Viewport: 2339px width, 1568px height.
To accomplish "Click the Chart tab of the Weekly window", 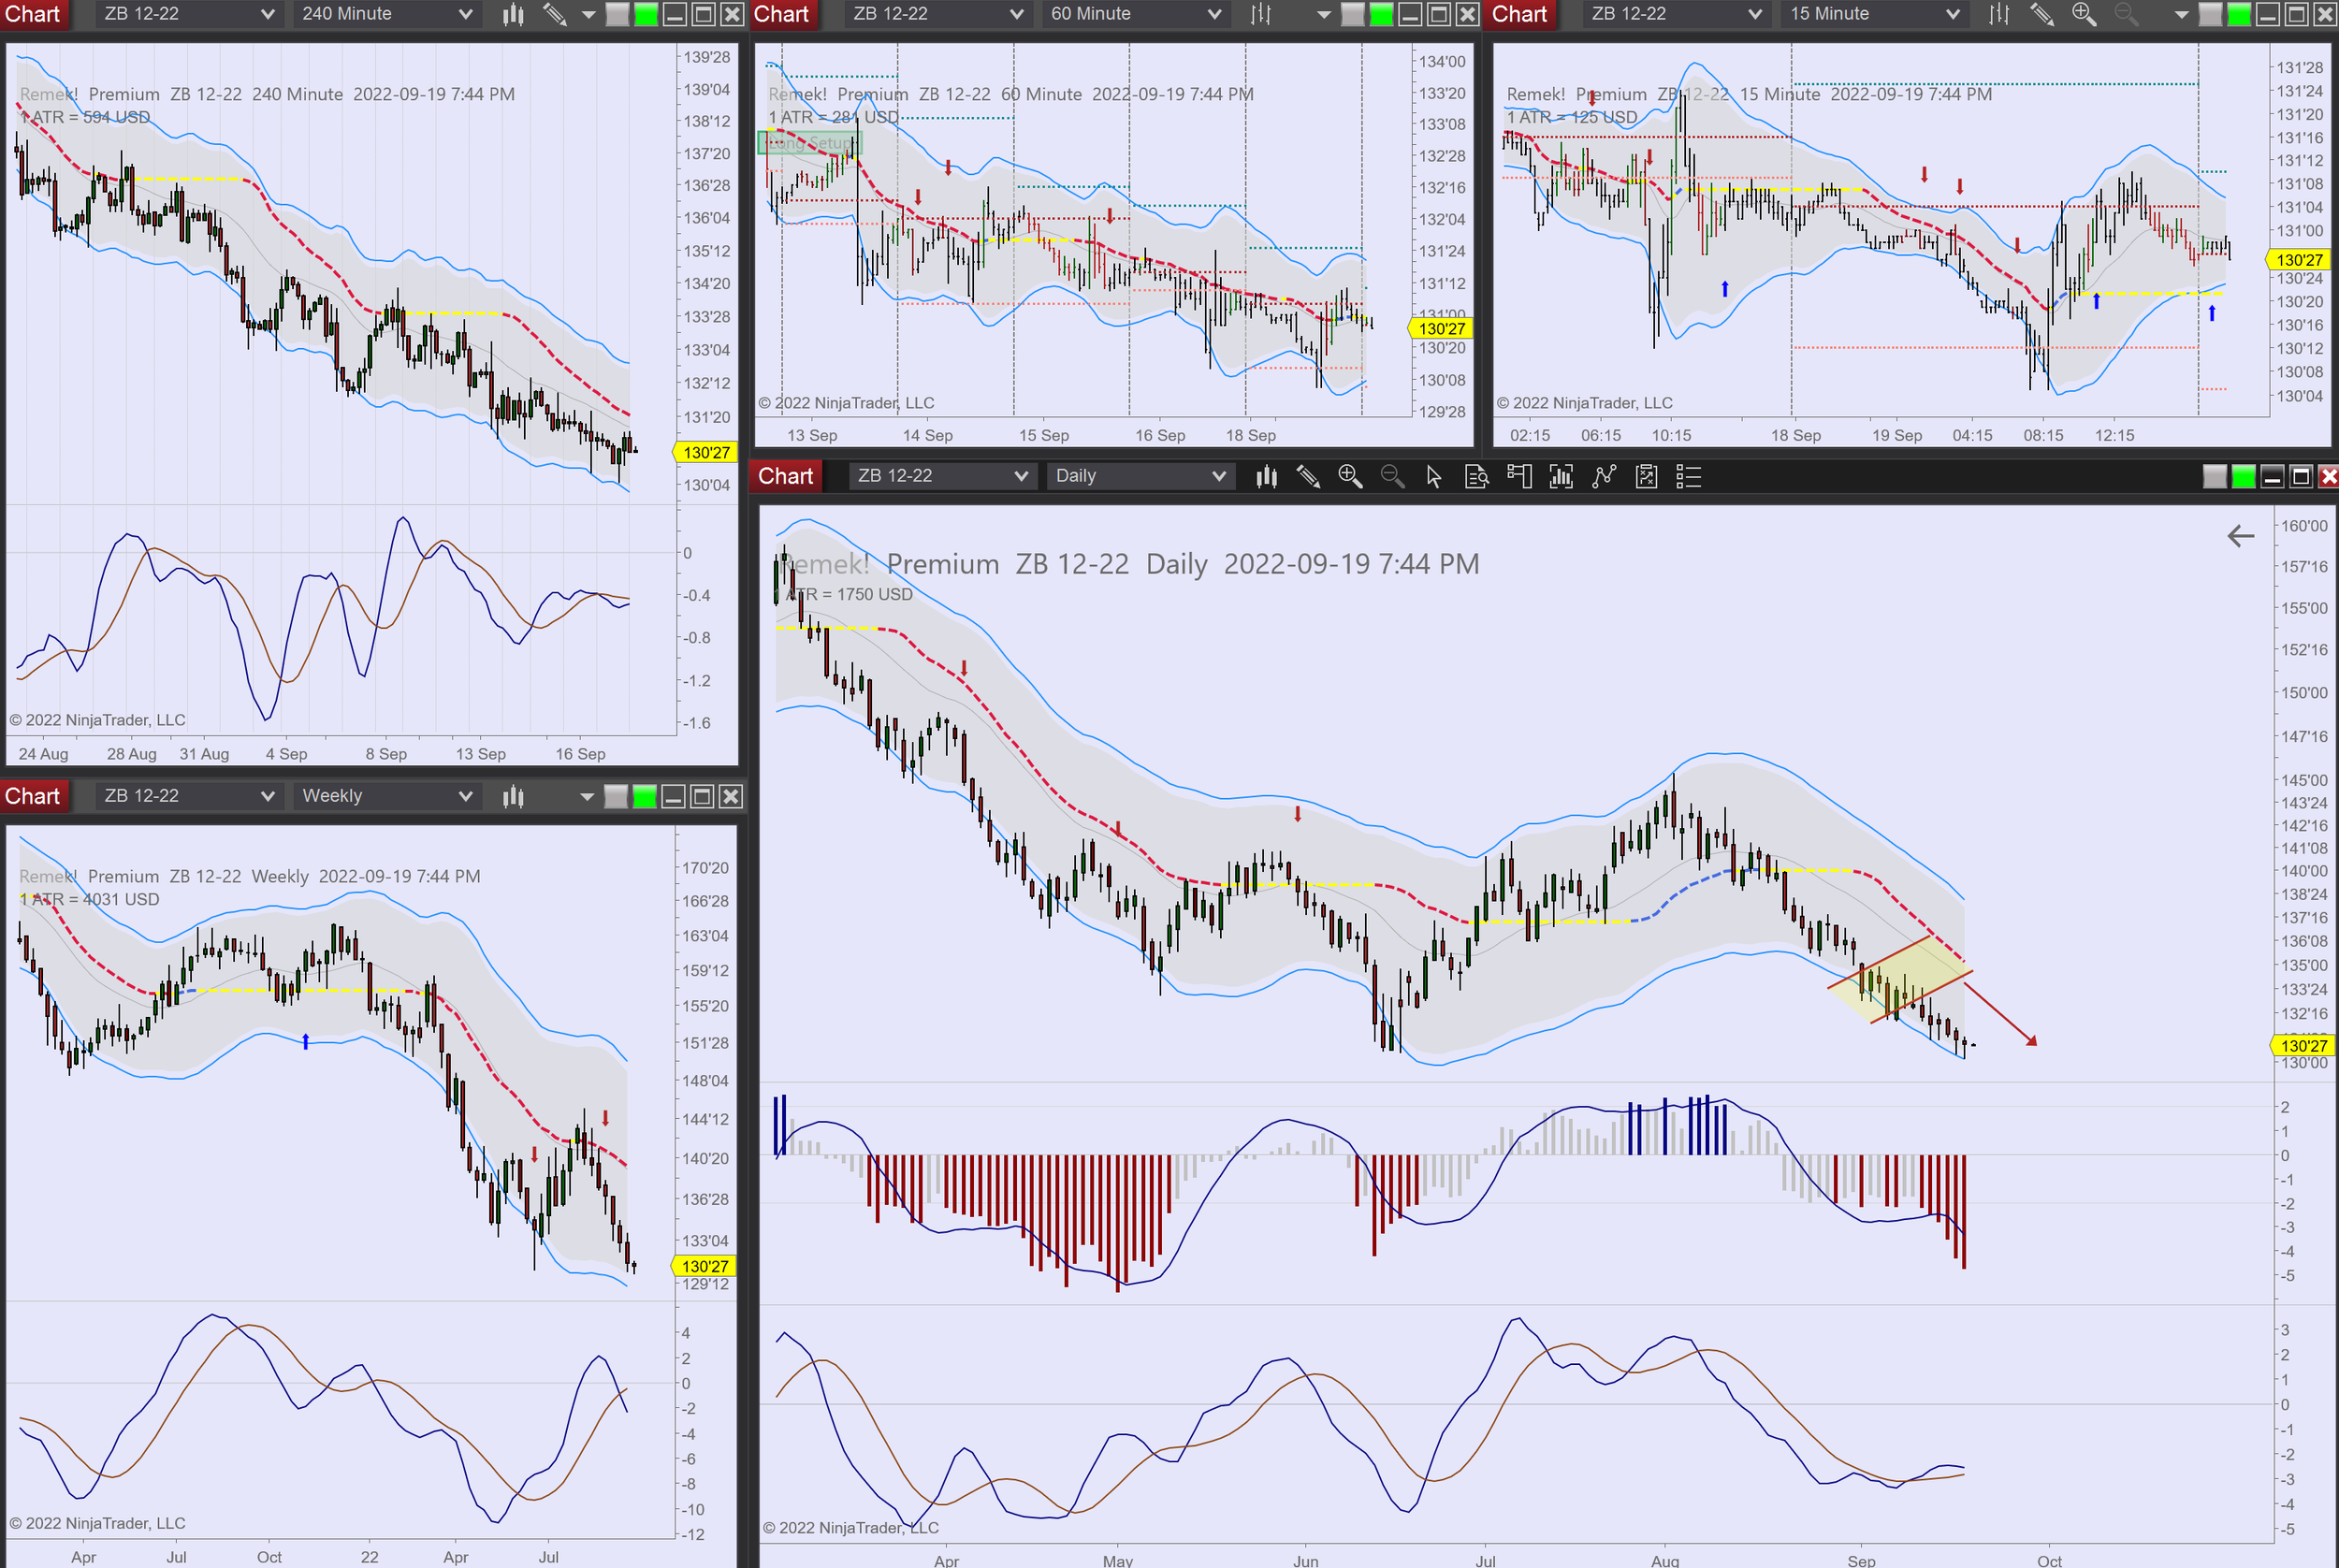I will click(33, 796).
